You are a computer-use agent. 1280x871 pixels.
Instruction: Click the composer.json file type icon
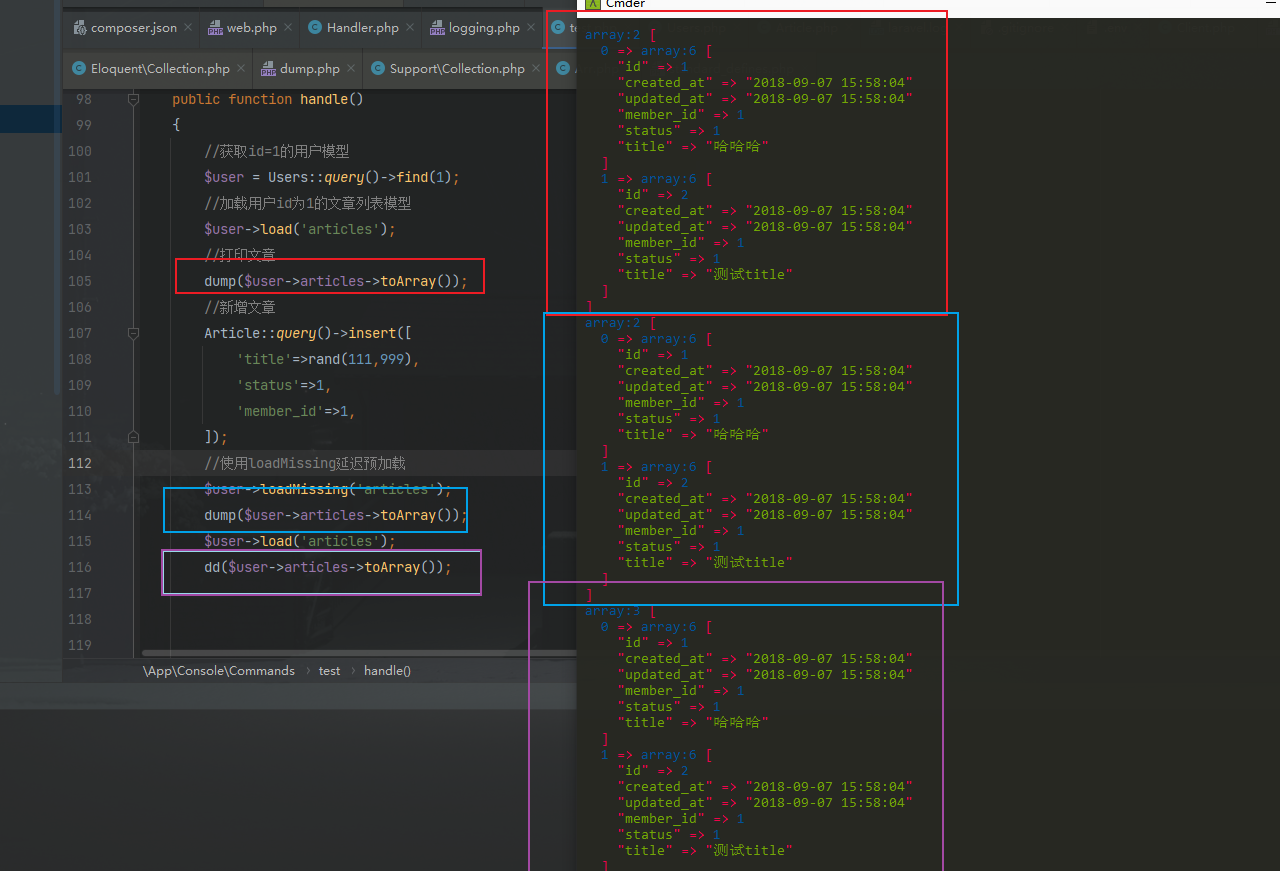[x=79, y=28]
